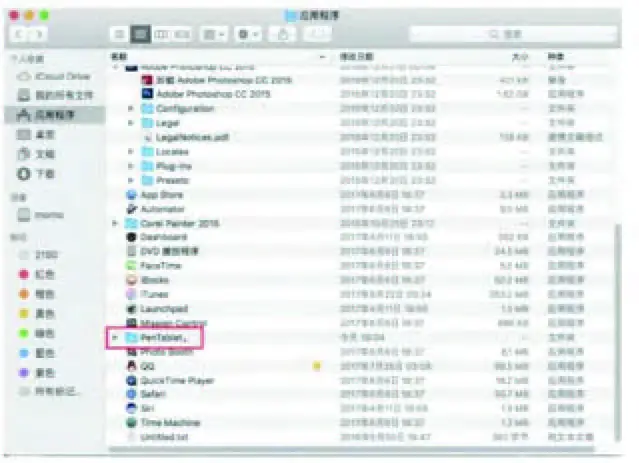639x463 pixels.
Task: Select the Adobe Photoshop CC 2015 application icon
Action: 147,94
